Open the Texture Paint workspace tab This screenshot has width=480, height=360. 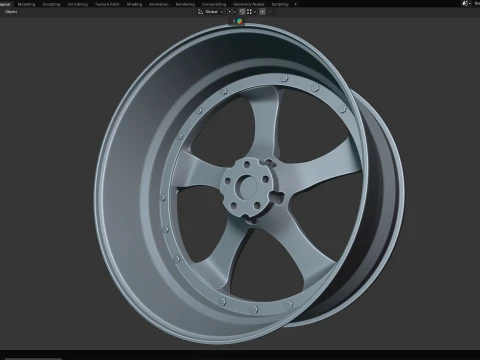tap(107, 4)
